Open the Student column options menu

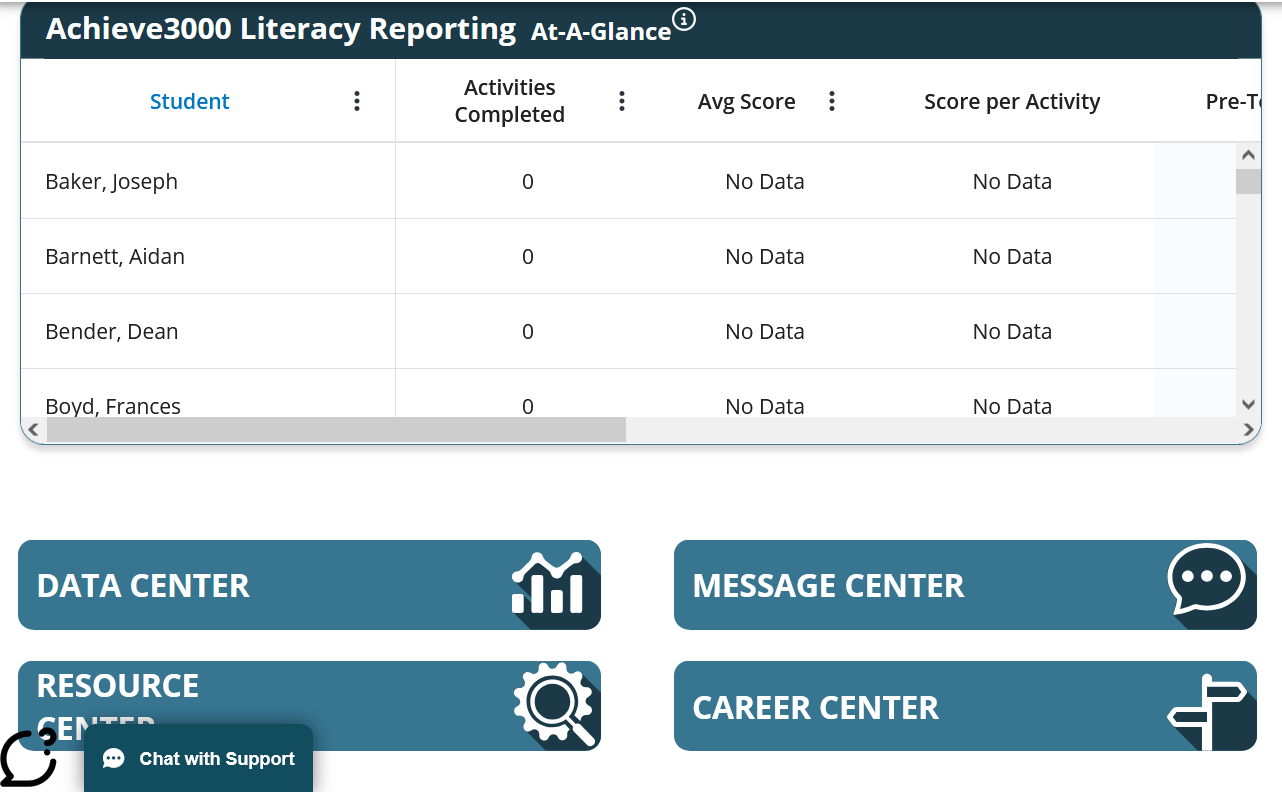[357, 101]
